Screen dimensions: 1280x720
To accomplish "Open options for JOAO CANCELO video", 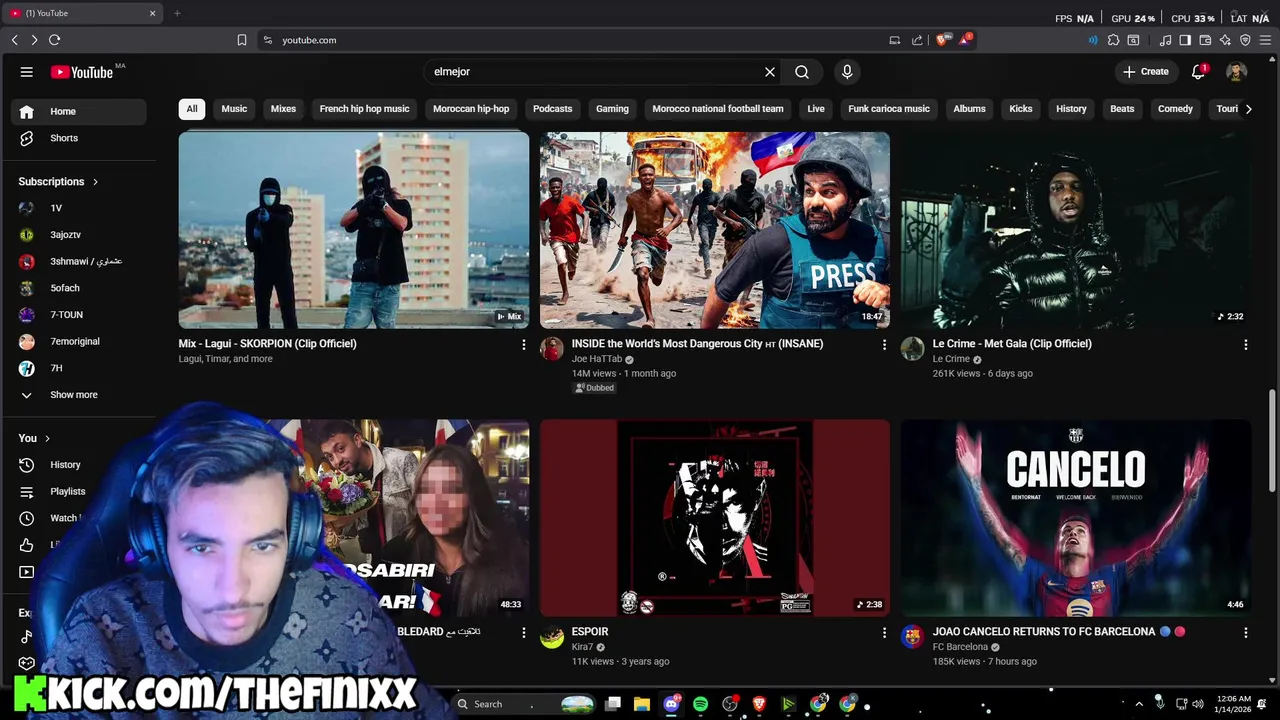I will pyautogui.click(x=1245, y=632).
